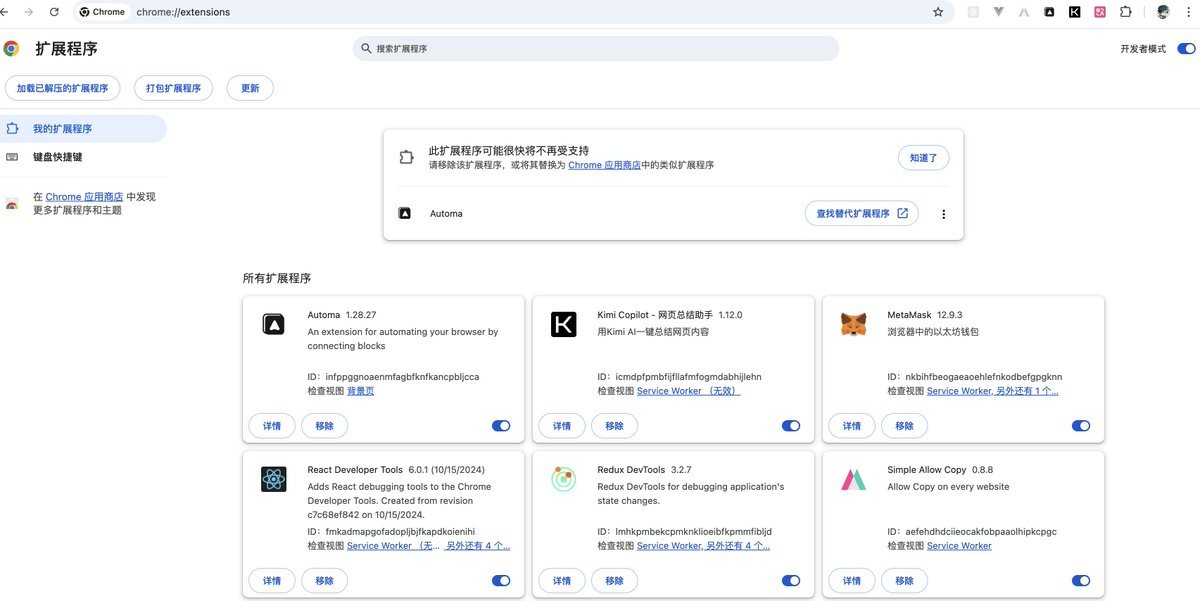Image resolution: width=1200 pixels, height=601 pixels.
Task: Click the greyed Vue devtools icon in the toolbar
Action: pos(999,12)
